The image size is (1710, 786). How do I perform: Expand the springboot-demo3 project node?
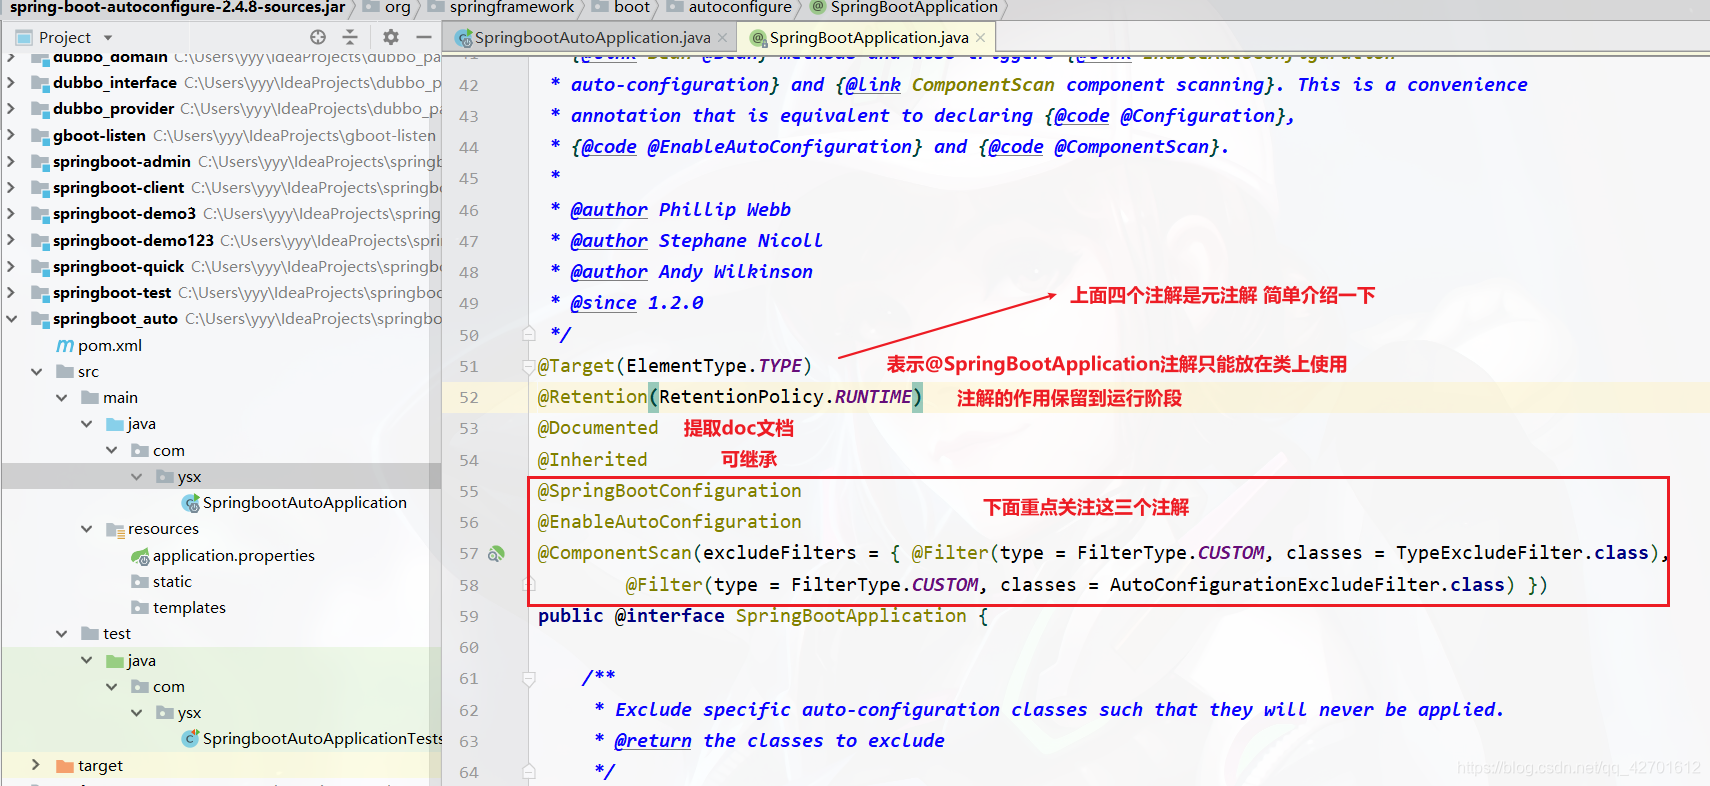tap(12, 213)
